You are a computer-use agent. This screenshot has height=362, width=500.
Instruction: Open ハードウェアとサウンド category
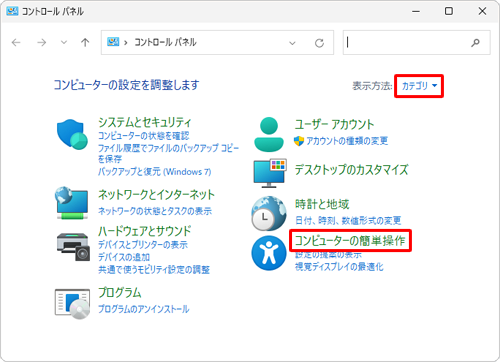click(145, 231)
